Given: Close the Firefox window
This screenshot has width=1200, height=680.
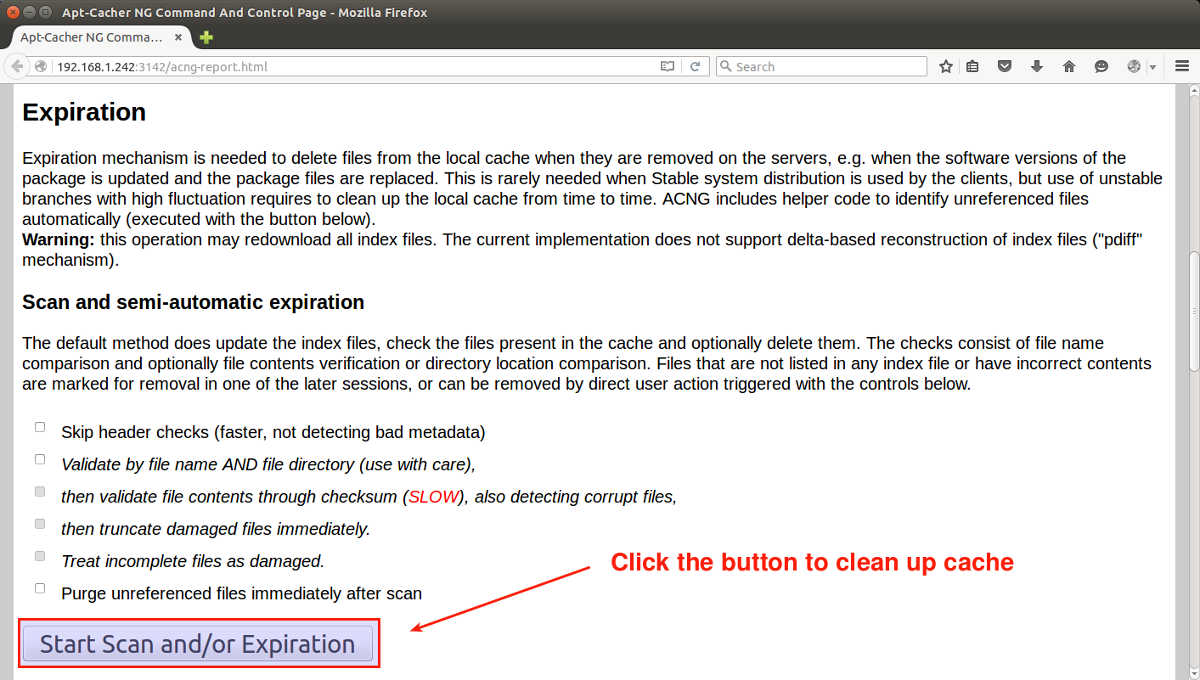Looking at the screenshot, I should point(13,12).
